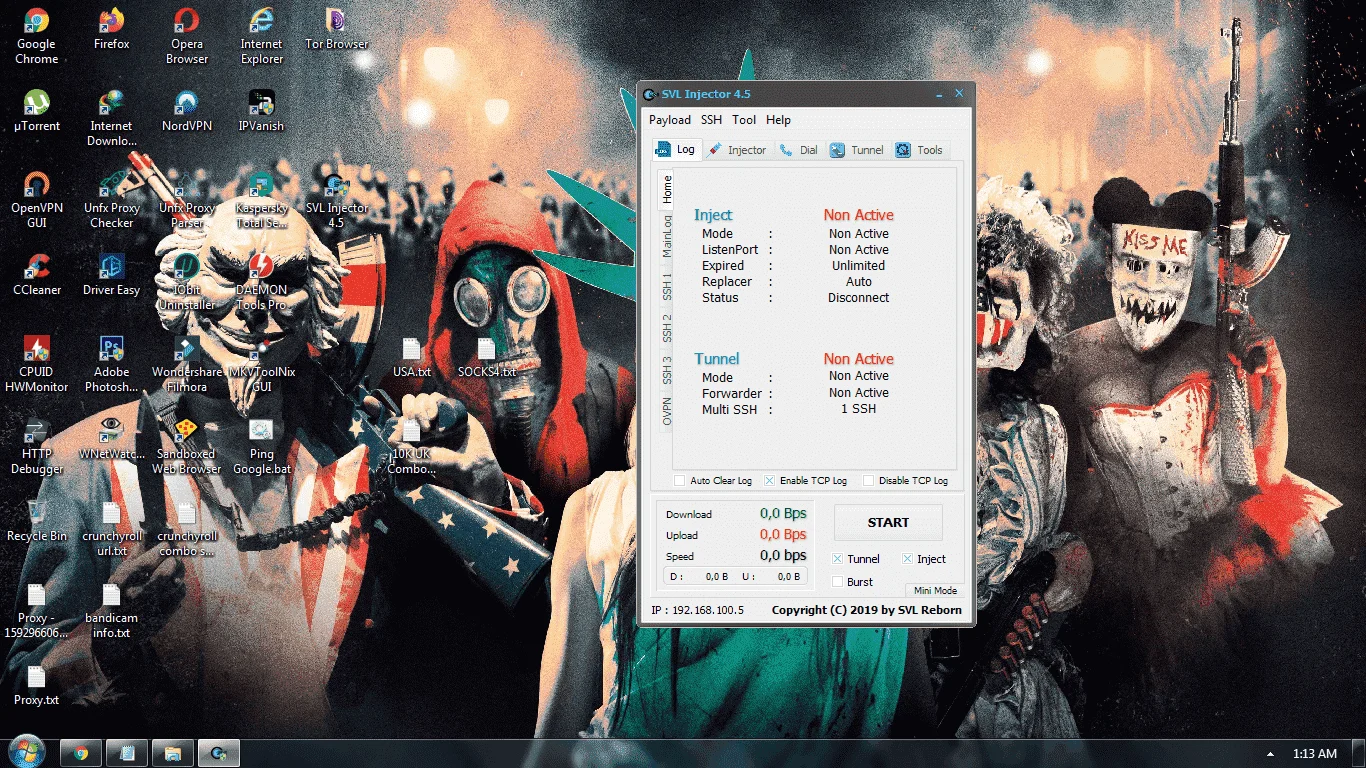Open the Help menu

pyautogui.click(x=778, y=120)
